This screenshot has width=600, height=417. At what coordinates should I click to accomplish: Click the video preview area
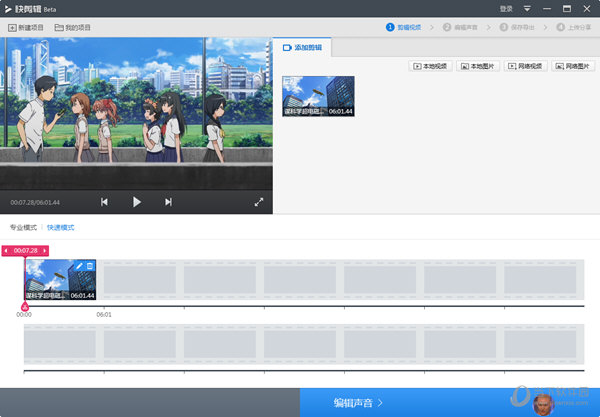click(x=136, y=114)
